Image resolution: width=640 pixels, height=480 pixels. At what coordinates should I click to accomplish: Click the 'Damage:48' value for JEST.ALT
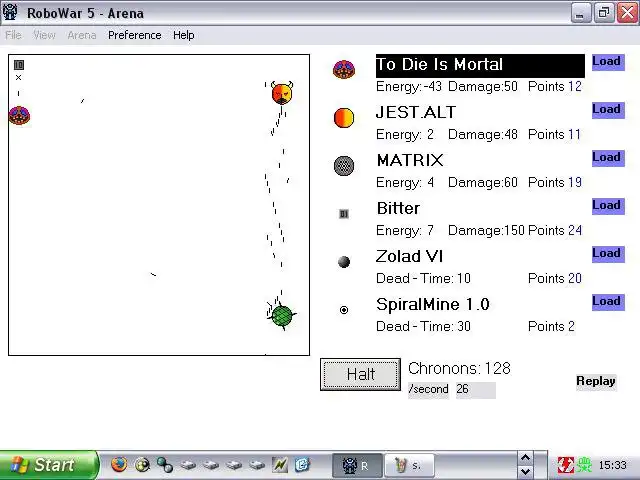[x=483, y=134]
